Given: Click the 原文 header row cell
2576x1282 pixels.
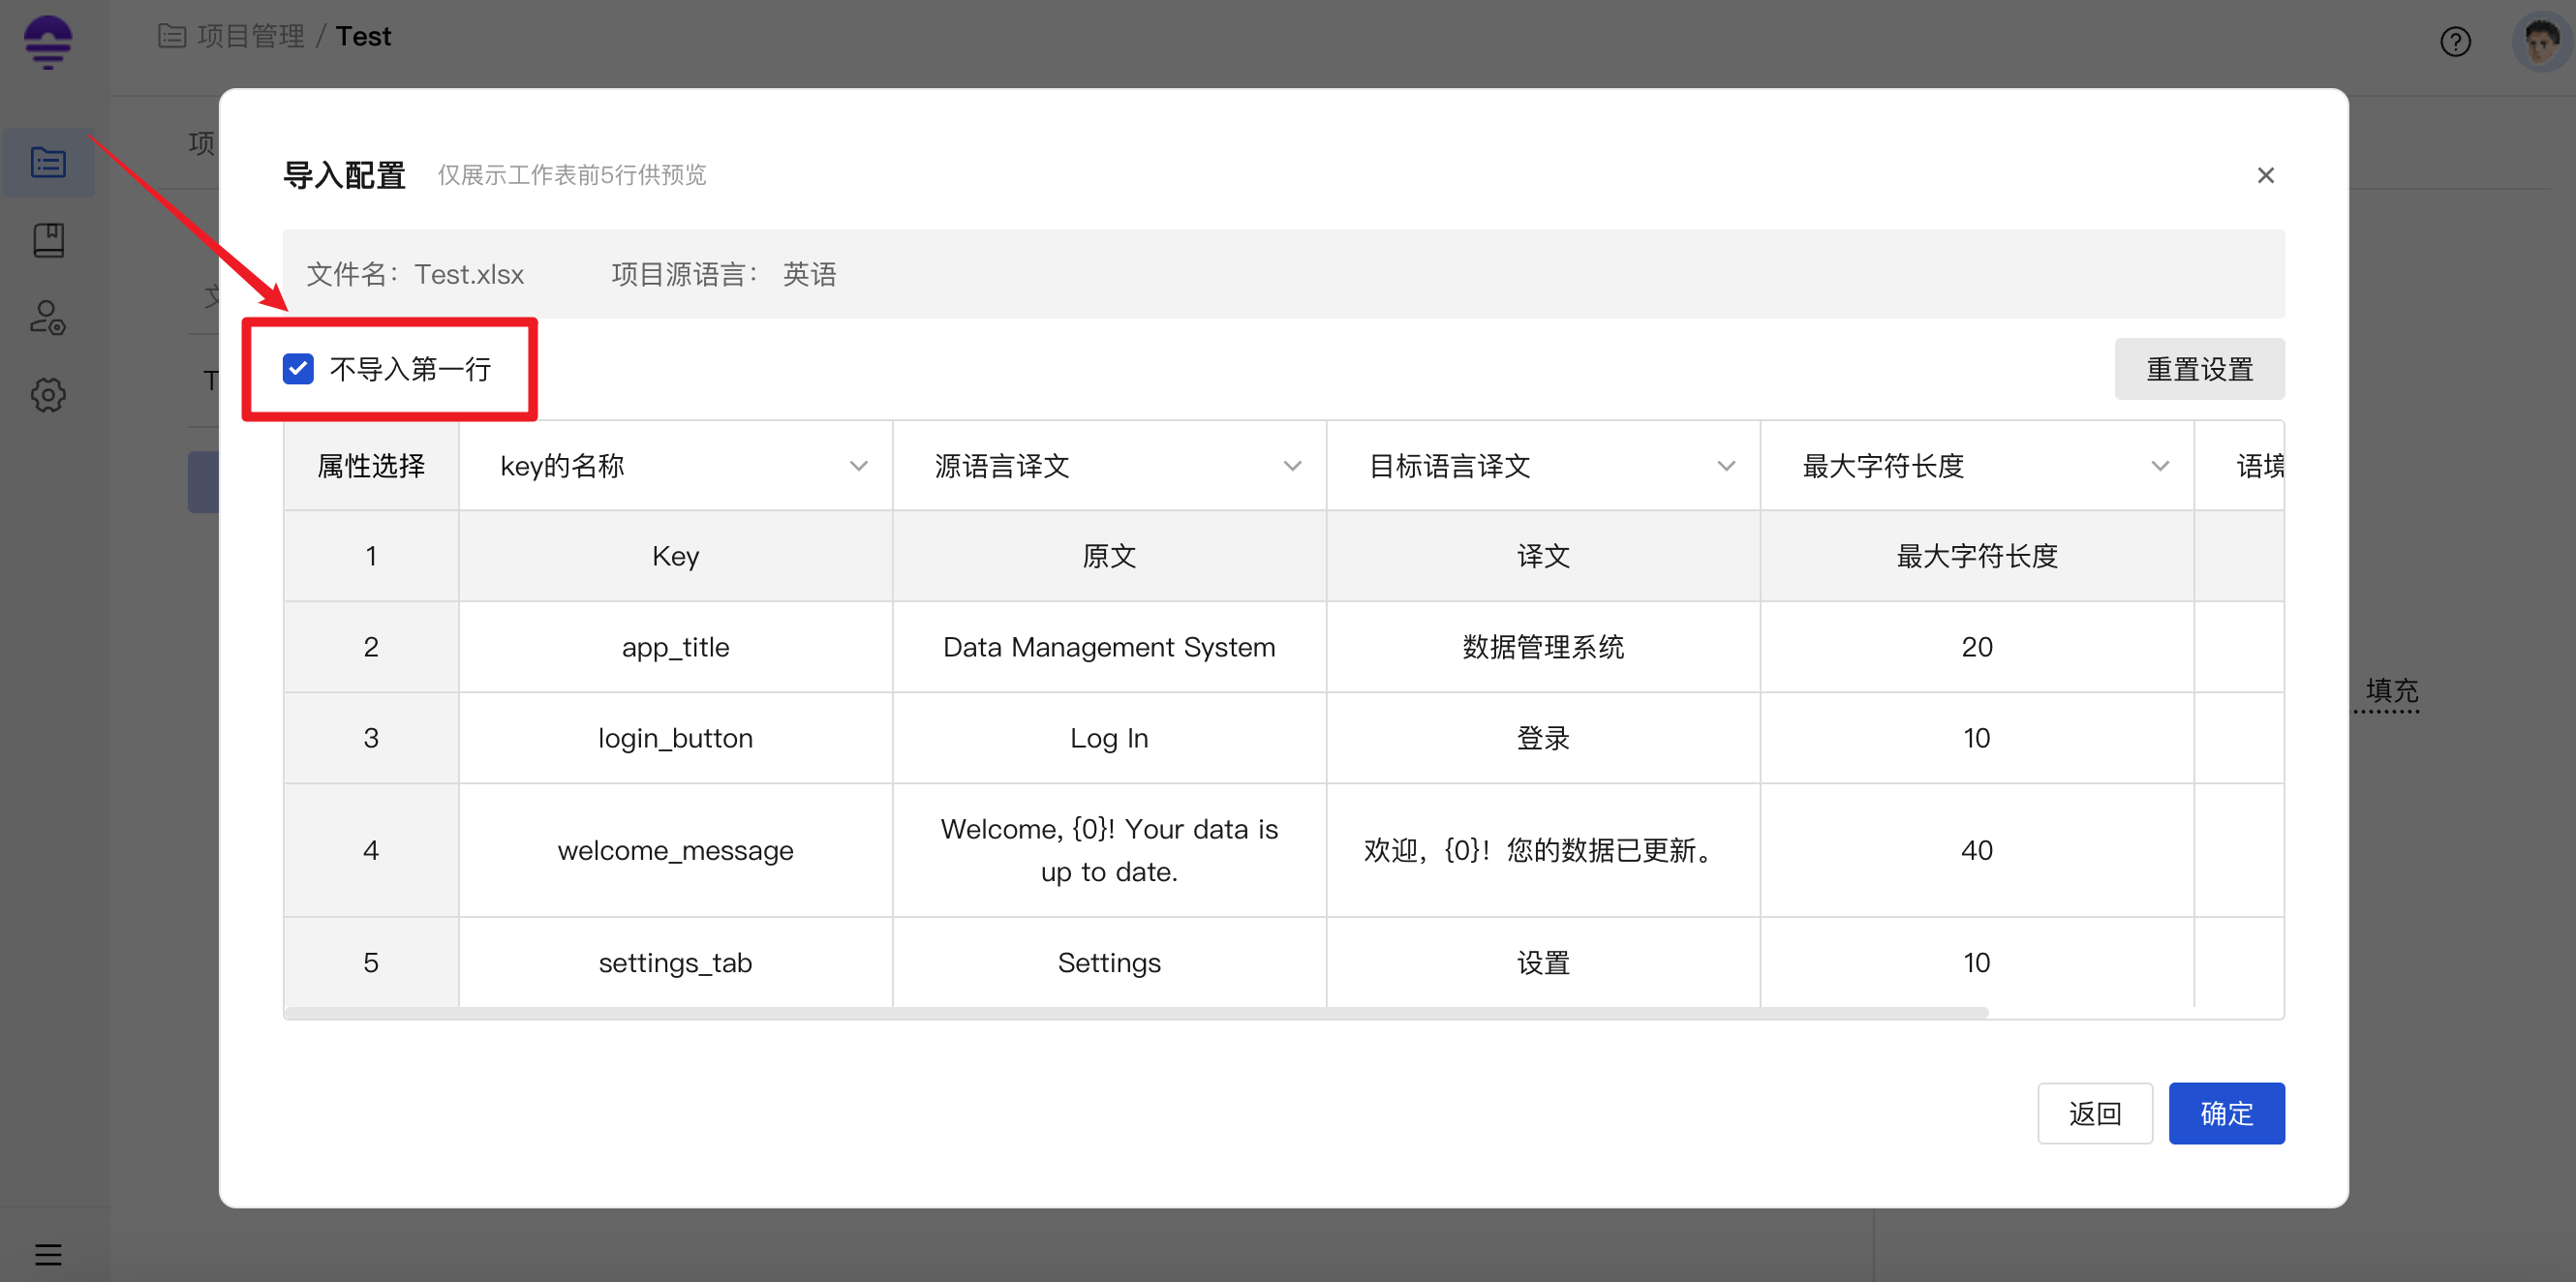Looking at the screenshot, I should [1110, 556].
